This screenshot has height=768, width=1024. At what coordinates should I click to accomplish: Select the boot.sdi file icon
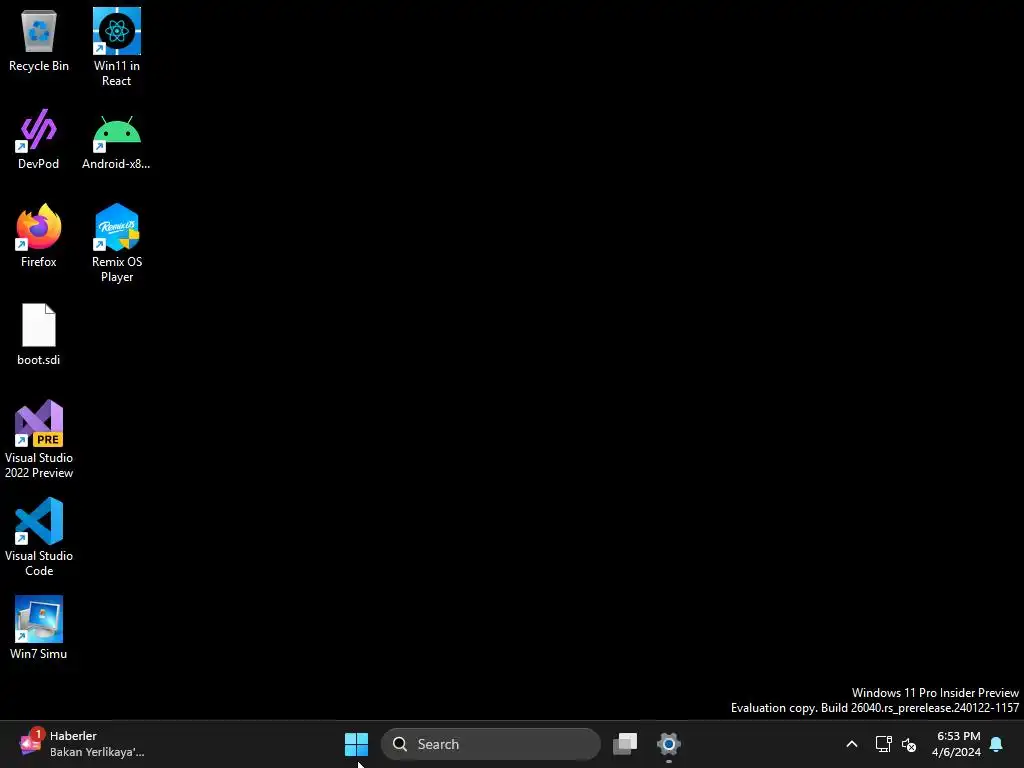click(x=39, y=334)
